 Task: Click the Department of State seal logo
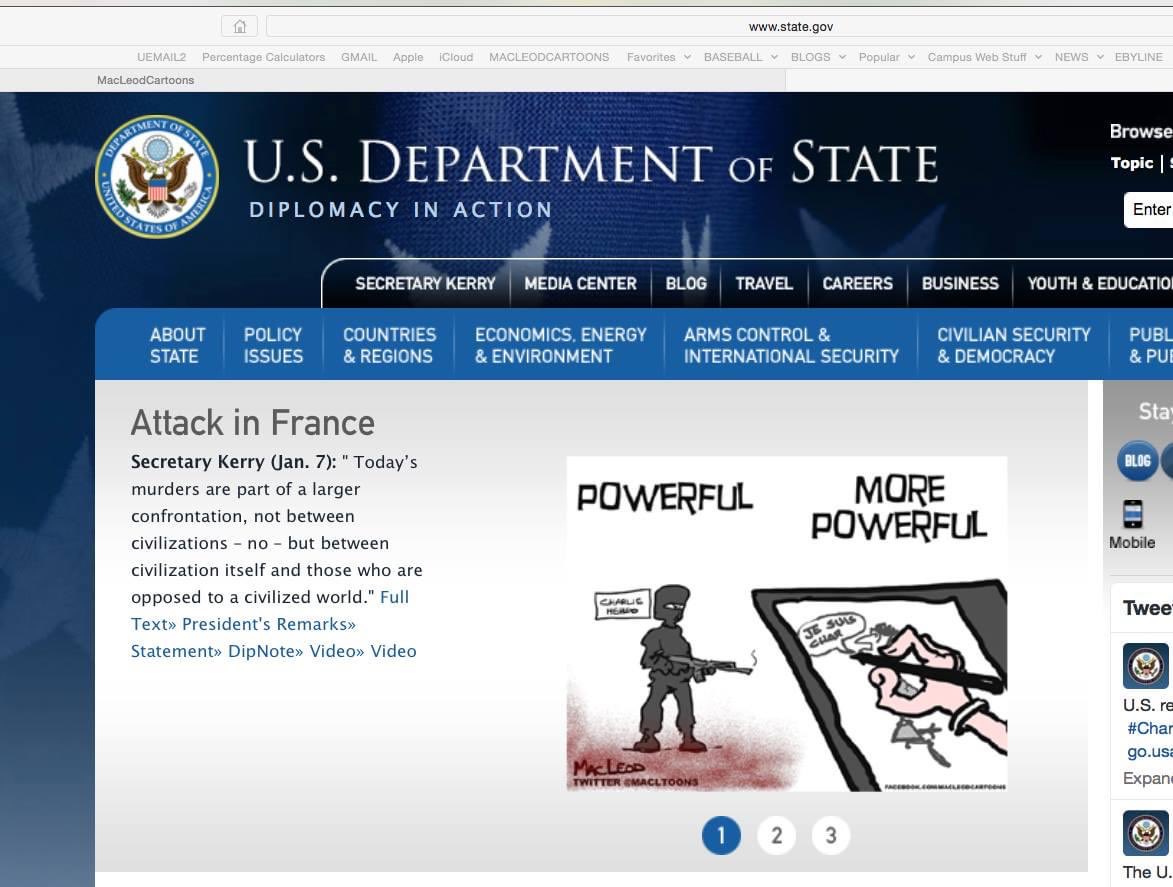click(x=157, y=177)
